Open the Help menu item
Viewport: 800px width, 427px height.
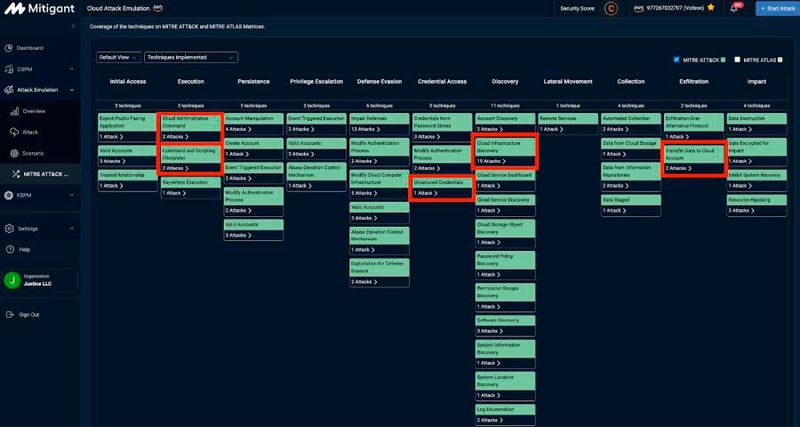[24, 249]
